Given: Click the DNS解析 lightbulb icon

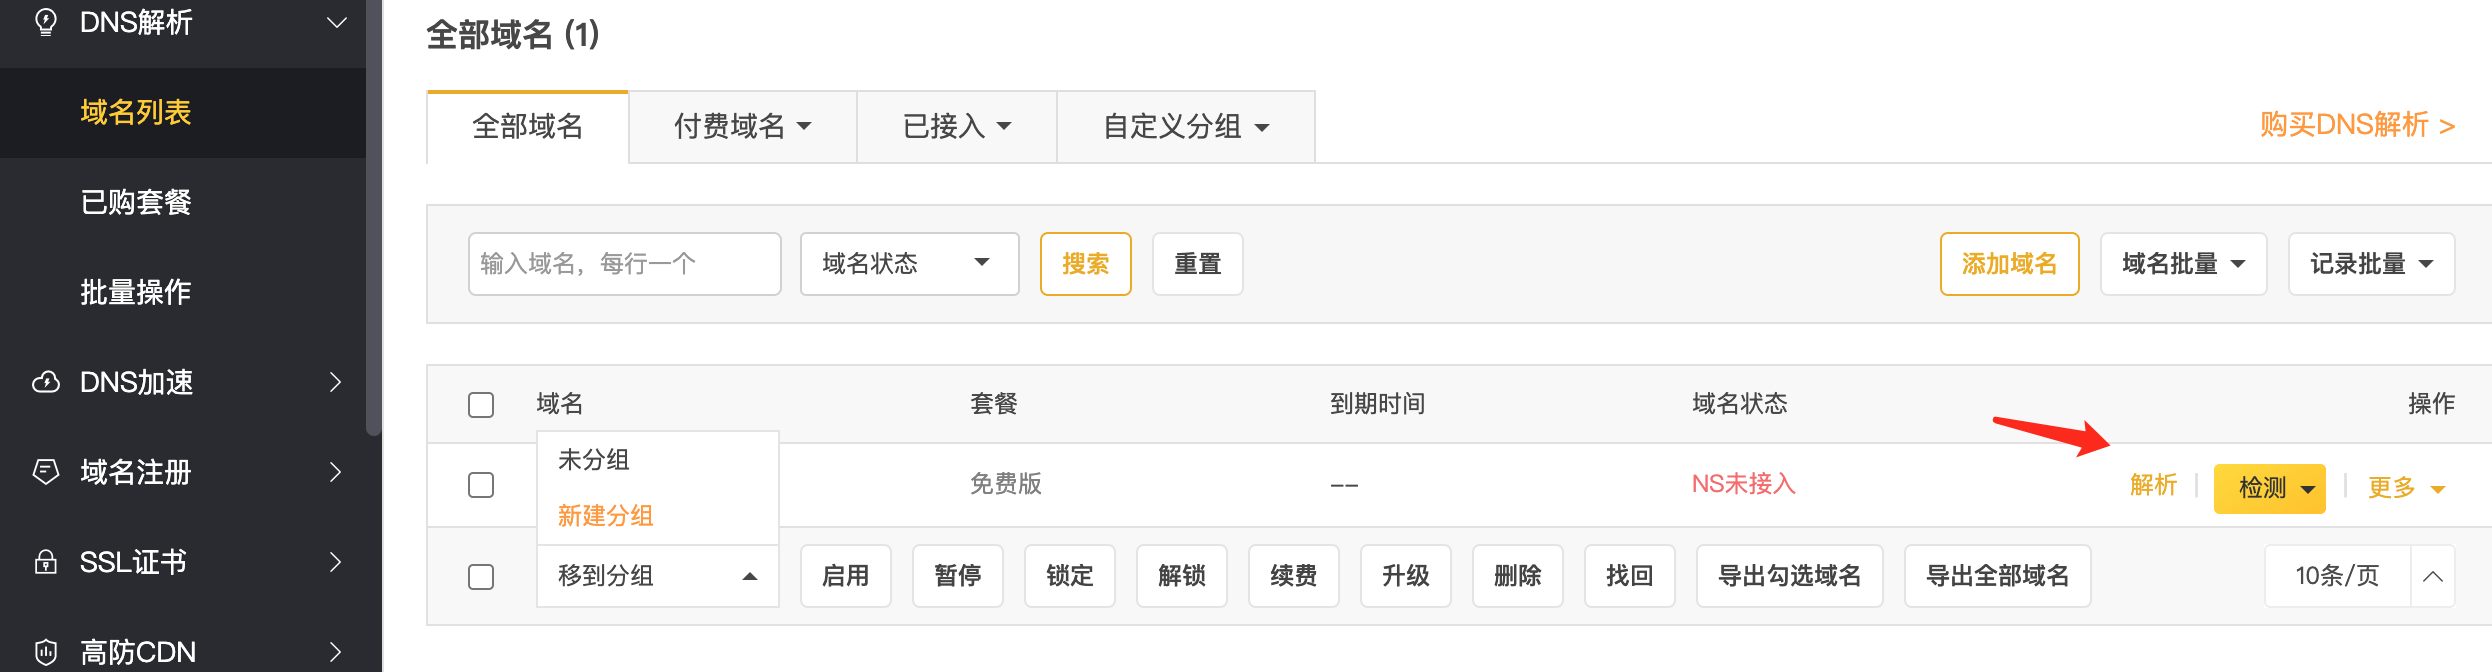Looking at the screenshot, I should coord(46,22).
